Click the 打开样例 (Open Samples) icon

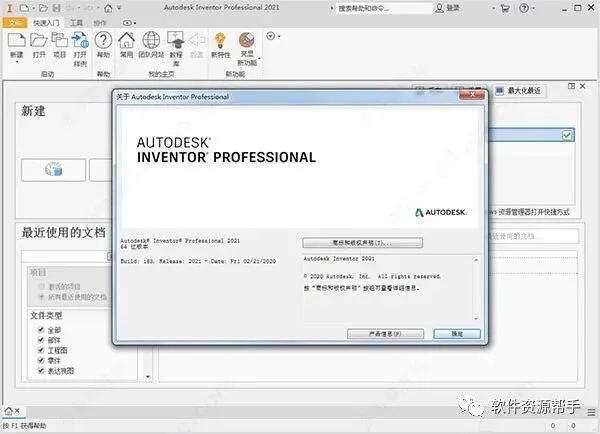[x=80, y=40]
